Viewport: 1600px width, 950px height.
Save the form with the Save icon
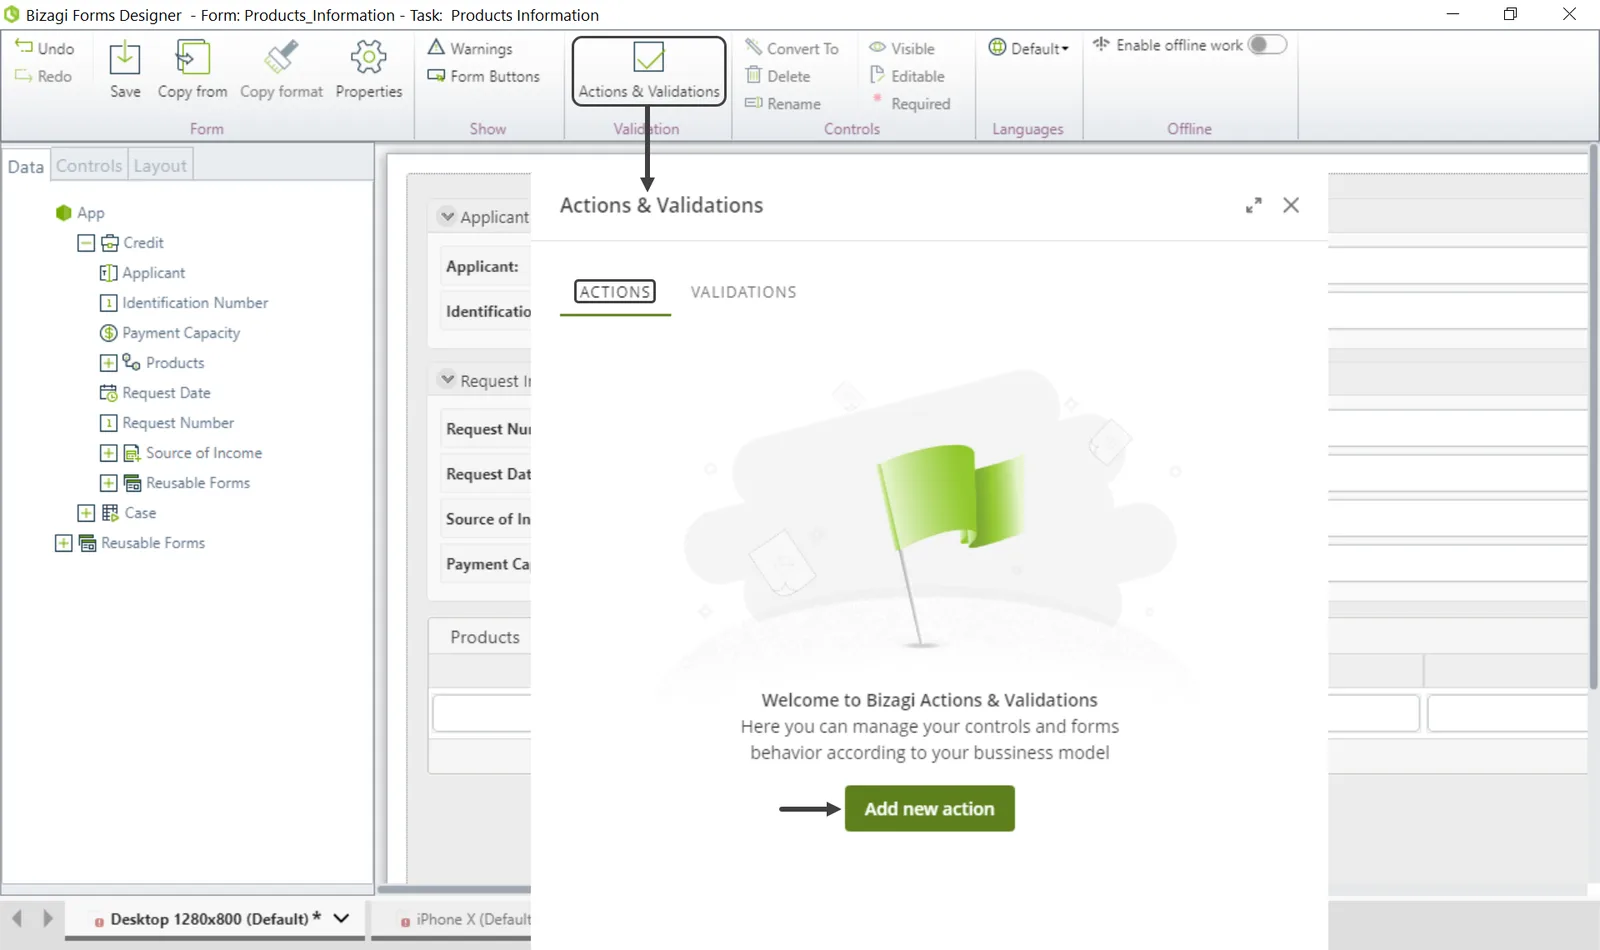(125, 58)
